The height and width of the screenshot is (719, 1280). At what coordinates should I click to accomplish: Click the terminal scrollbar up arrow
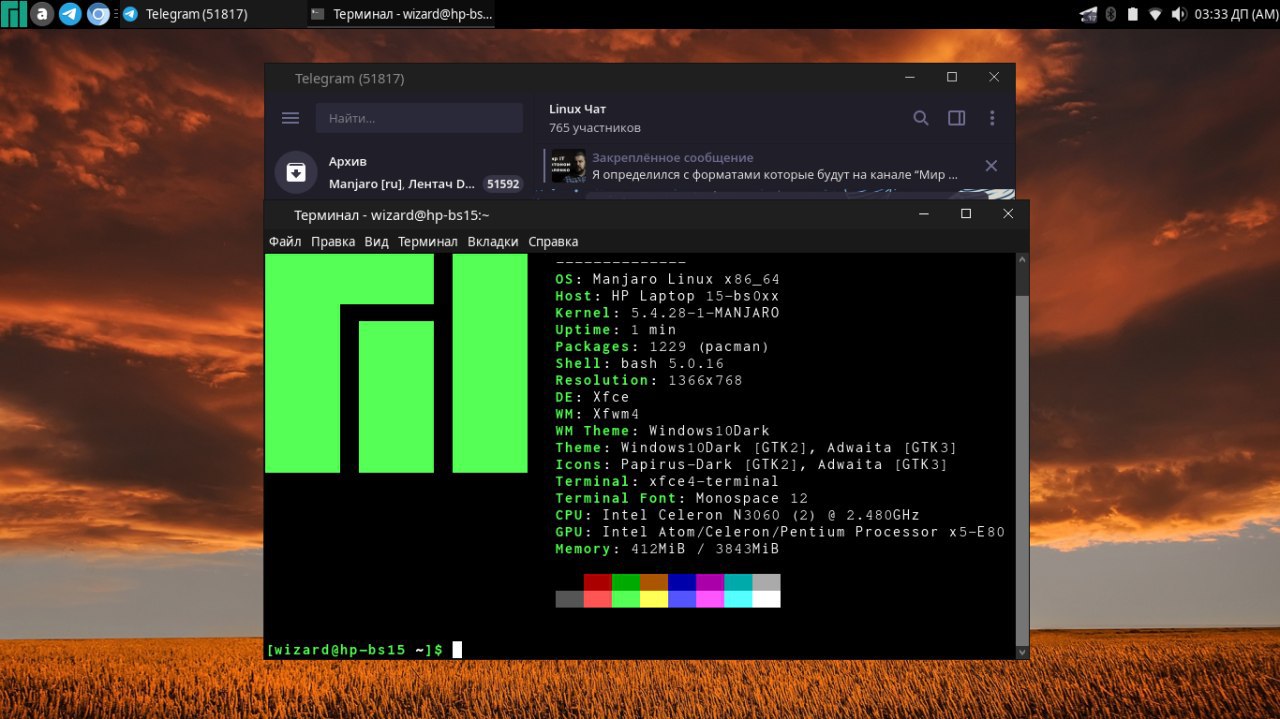coord(1022,259)
